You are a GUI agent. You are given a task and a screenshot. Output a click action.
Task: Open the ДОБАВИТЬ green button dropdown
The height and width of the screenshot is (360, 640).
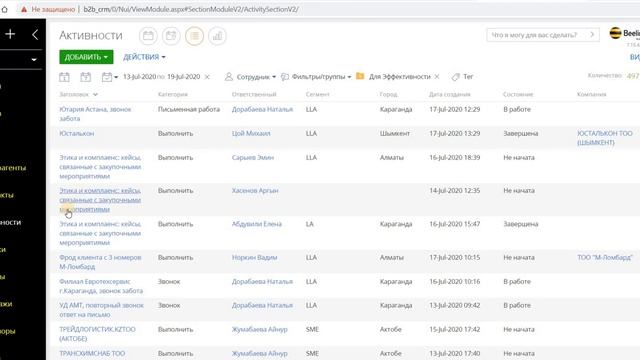pyautogui.click(x=86, y=57)
